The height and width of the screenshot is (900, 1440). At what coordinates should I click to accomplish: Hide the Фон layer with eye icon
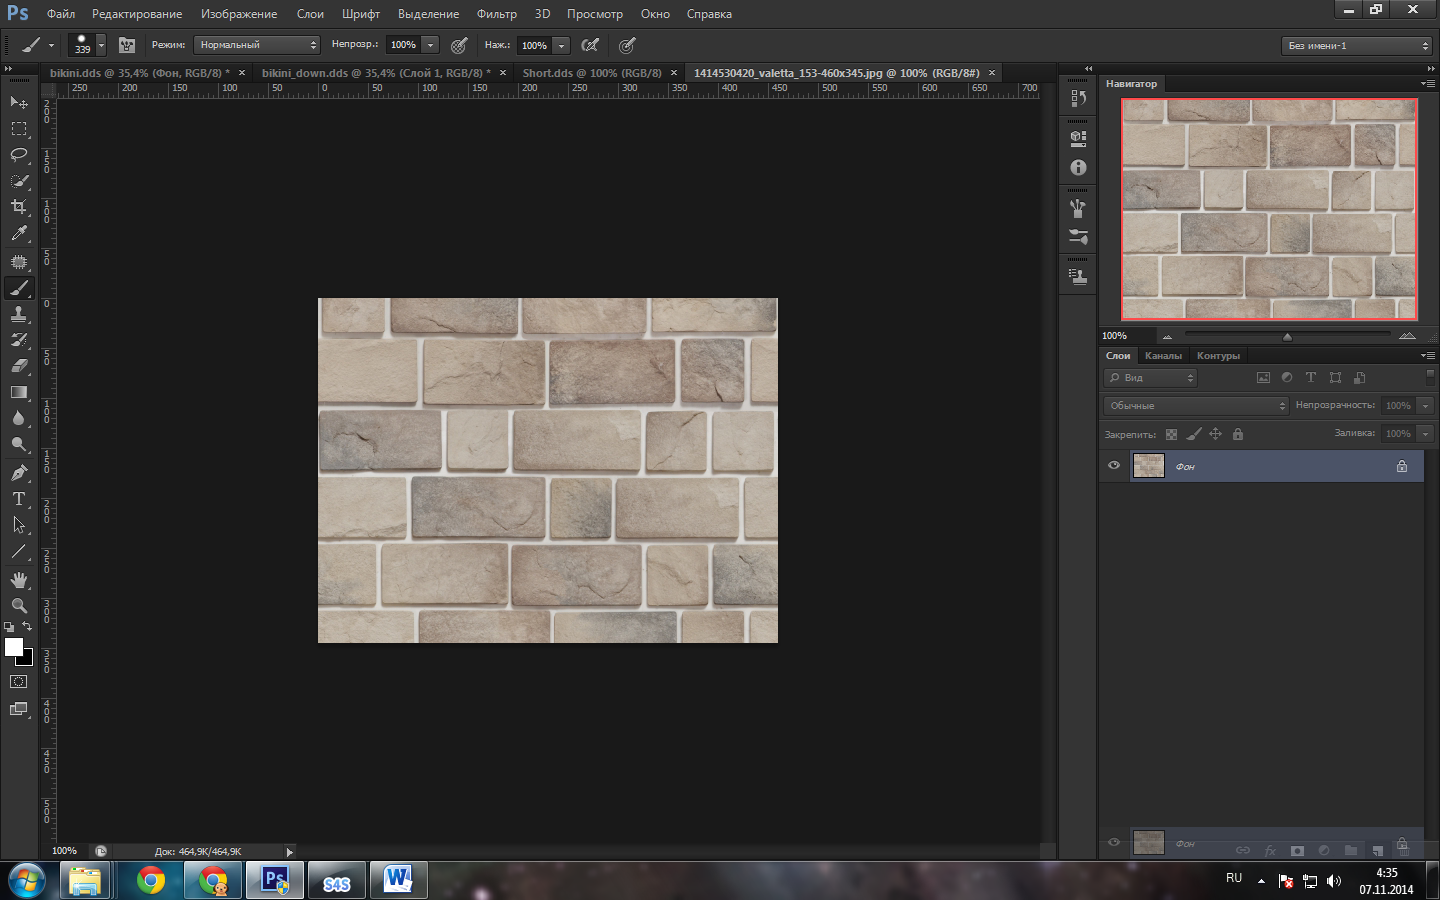point(1114,466)
